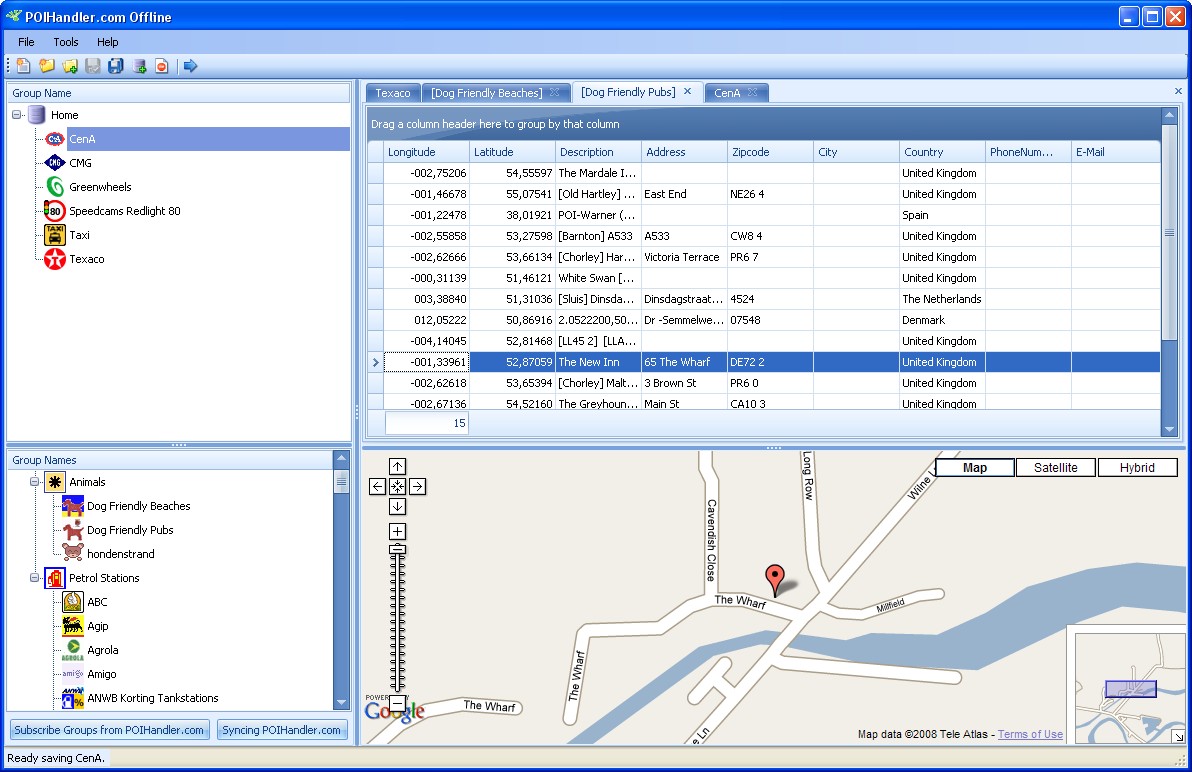Click the current row indicator arrow
Viewport: 1192px width, 772px height.
pyautogui.click(x=376, y=362)
